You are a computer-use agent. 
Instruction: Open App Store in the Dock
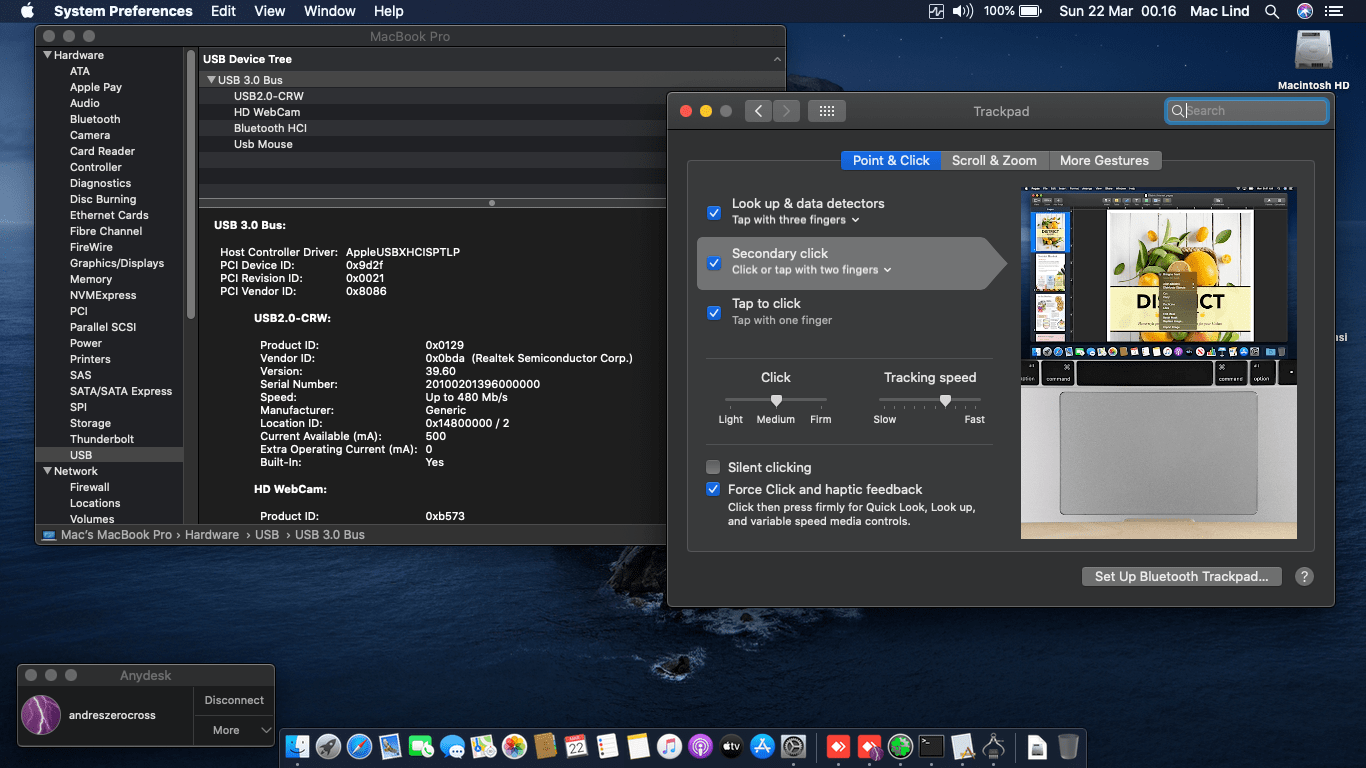click(762, 746)
